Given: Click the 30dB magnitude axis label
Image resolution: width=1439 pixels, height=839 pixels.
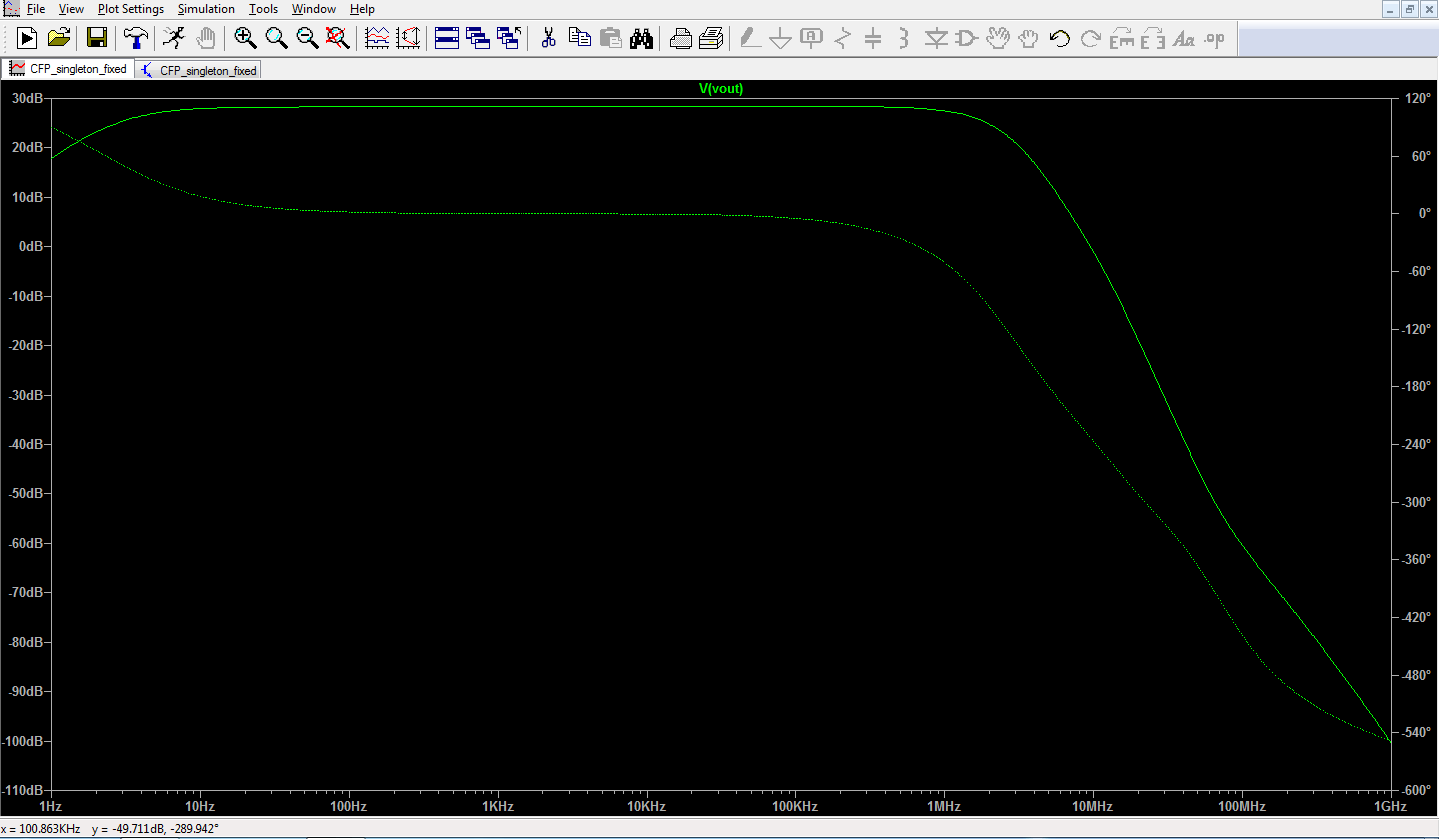Looking at the screenshot, I should (x=27, y=98).
